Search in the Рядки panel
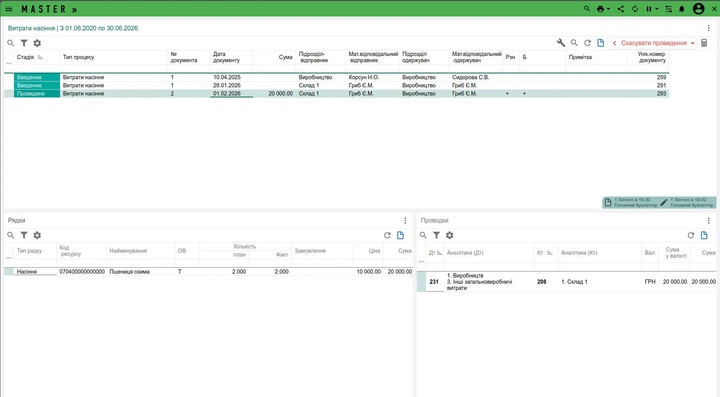 pos(11,235)
